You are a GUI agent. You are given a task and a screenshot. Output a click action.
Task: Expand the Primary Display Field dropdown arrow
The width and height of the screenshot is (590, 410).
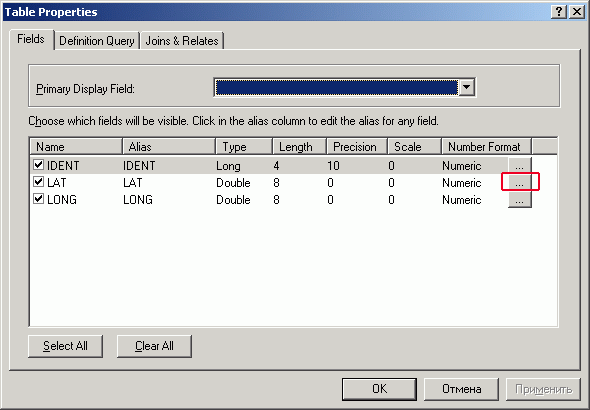pos(467,87)
